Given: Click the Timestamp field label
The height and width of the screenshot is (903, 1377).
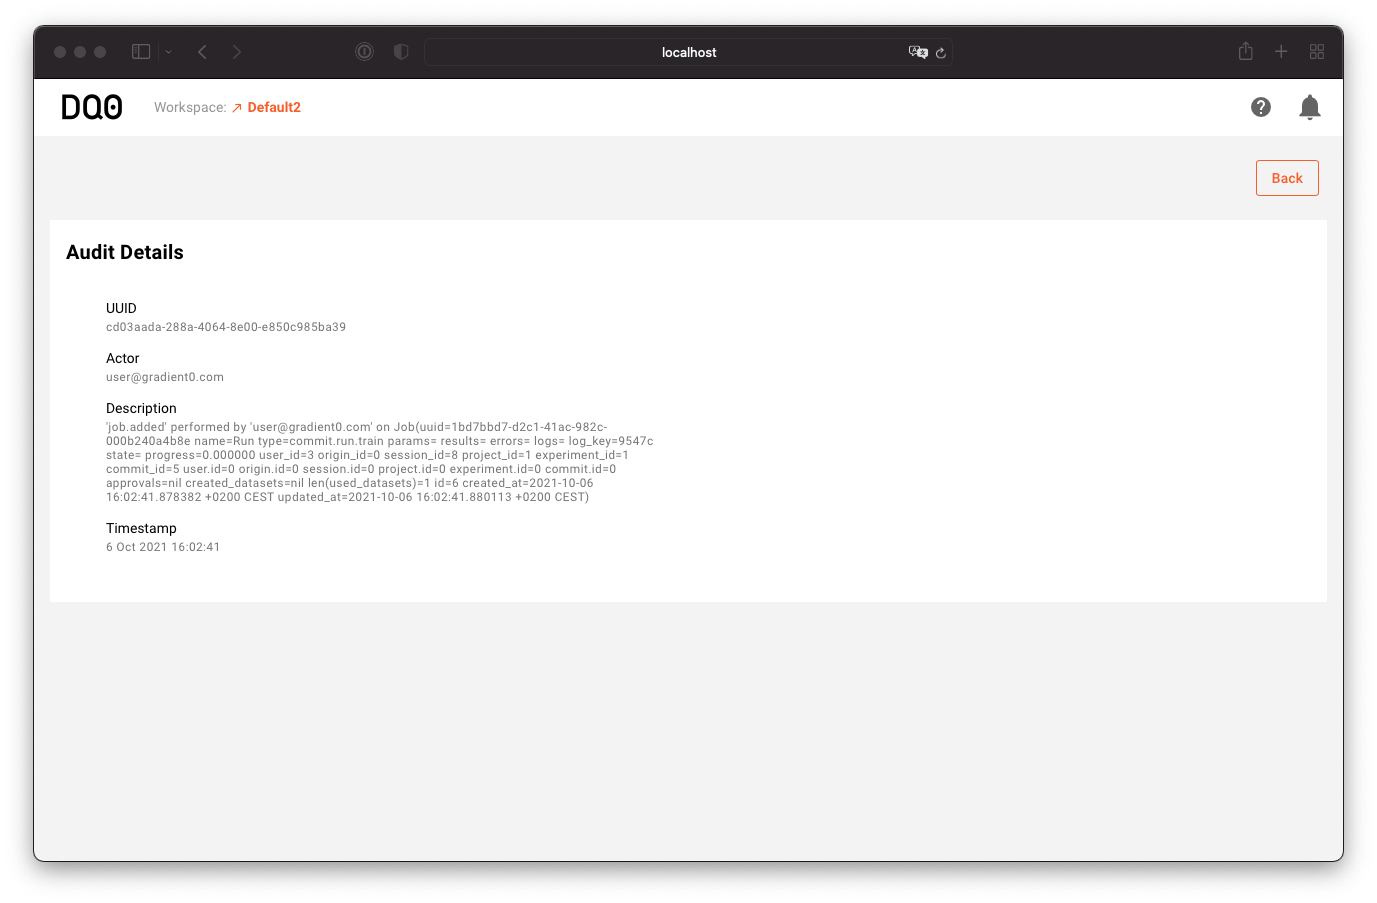Looking at the screenshot, I should 141,528.
